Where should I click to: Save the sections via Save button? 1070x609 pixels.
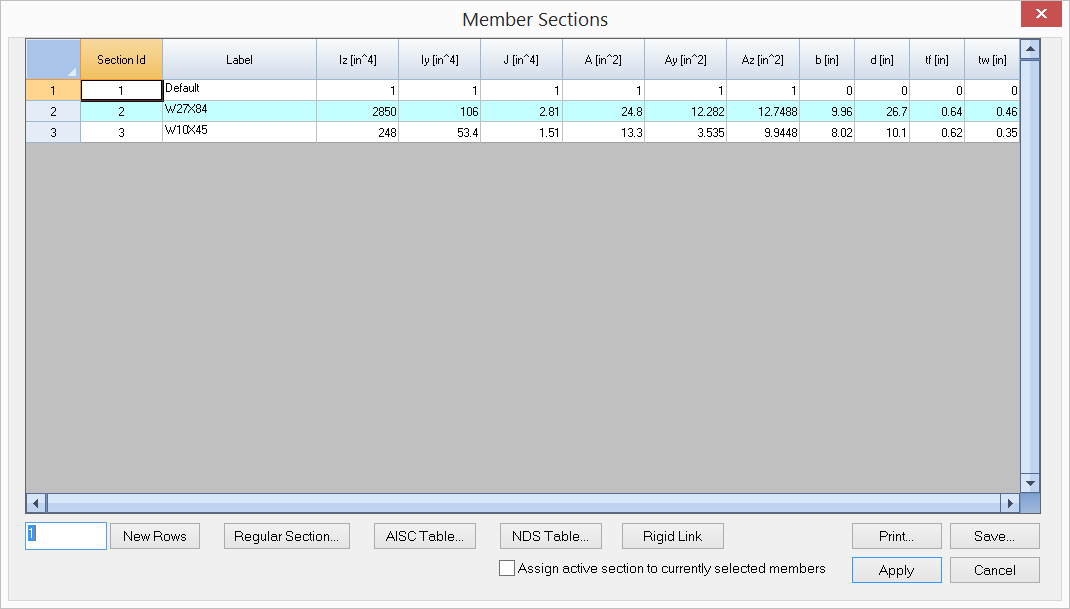click(x=994, y=536)
